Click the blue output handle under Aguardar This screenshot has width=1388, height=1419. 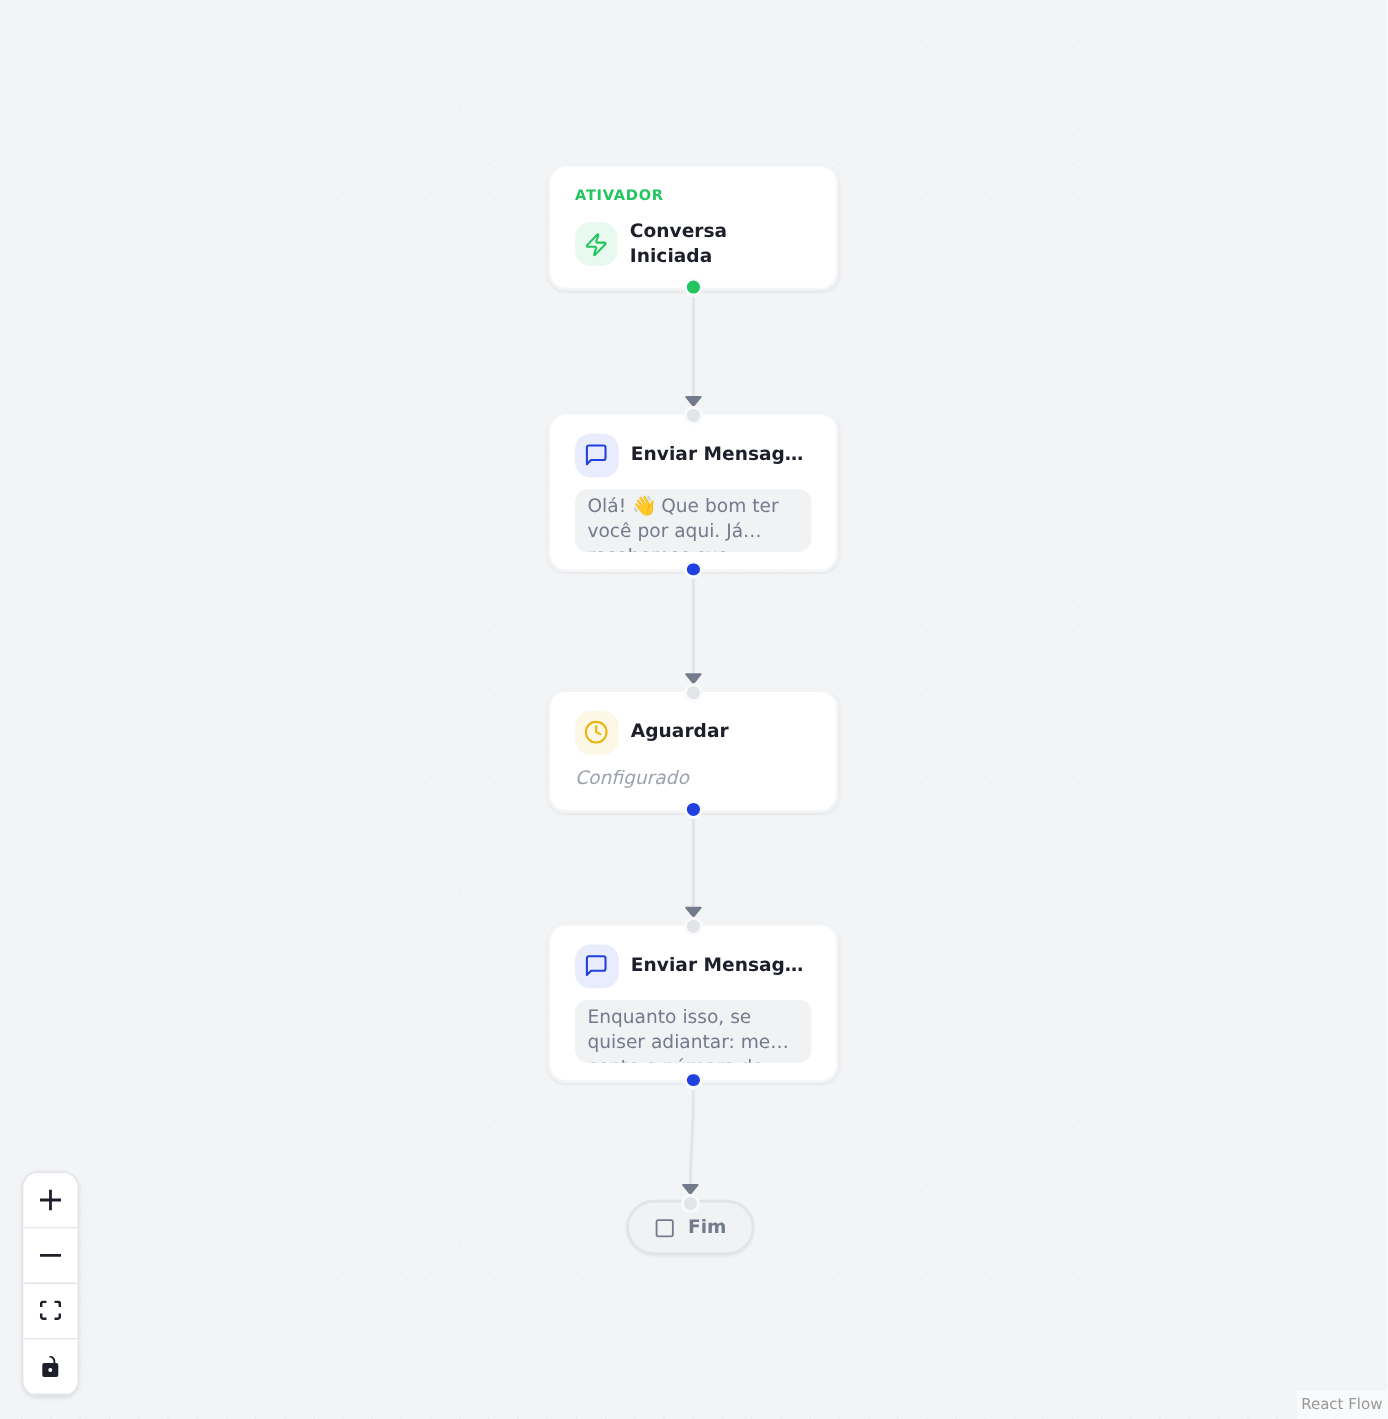coord(693,810)
